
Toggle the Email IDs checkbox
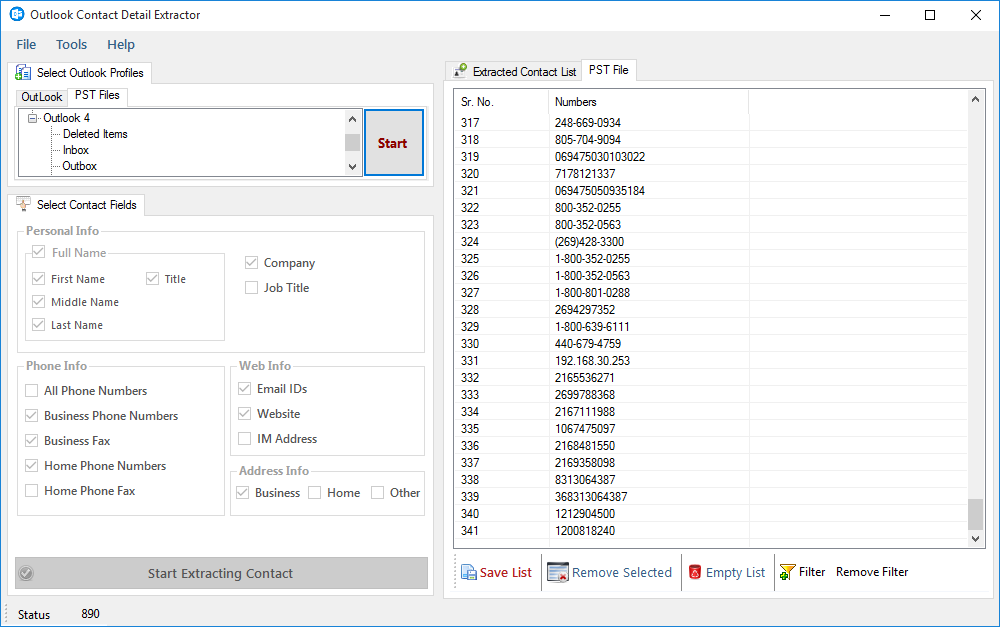tap(244, 388)
